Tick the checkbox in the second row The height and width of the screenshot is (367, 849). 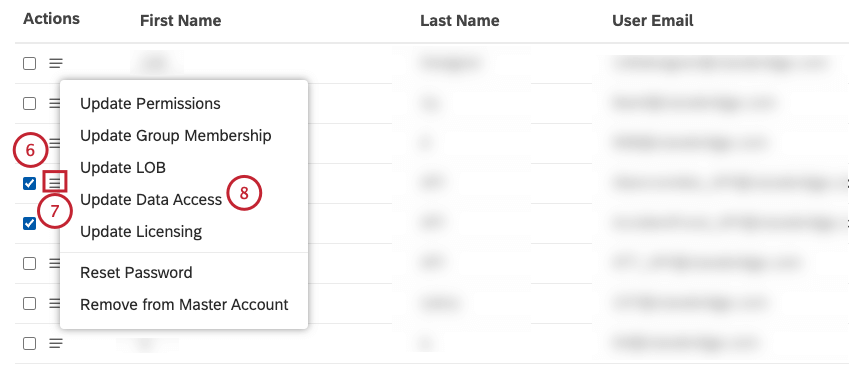[29, 103]
